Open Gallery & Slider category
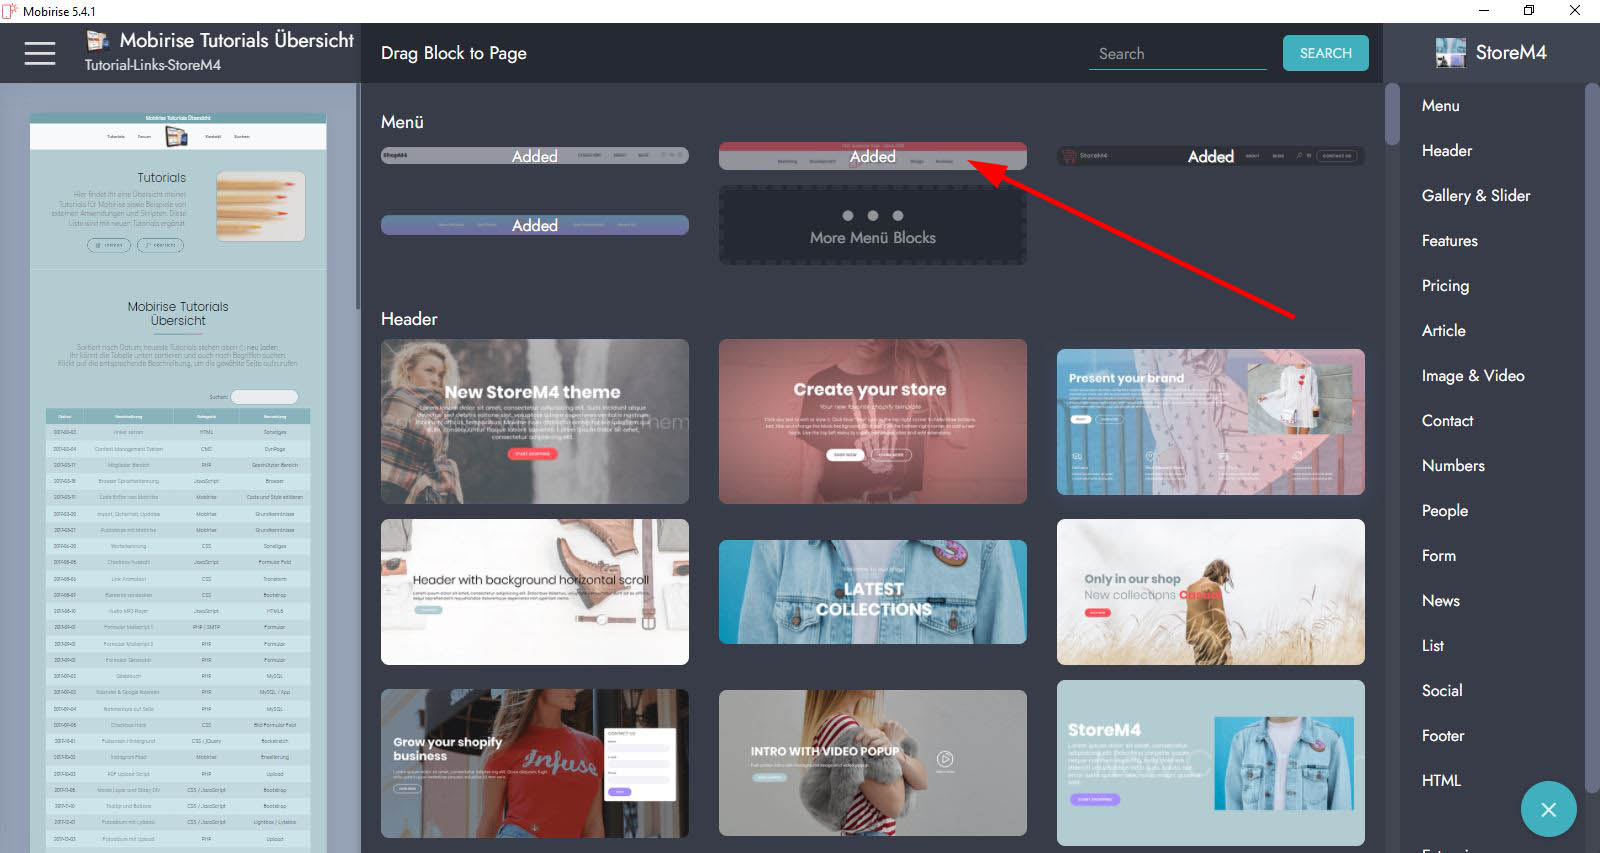The width and height of the screenshot is (1600, 853). pyautogui.click(x=1476, y=196)
